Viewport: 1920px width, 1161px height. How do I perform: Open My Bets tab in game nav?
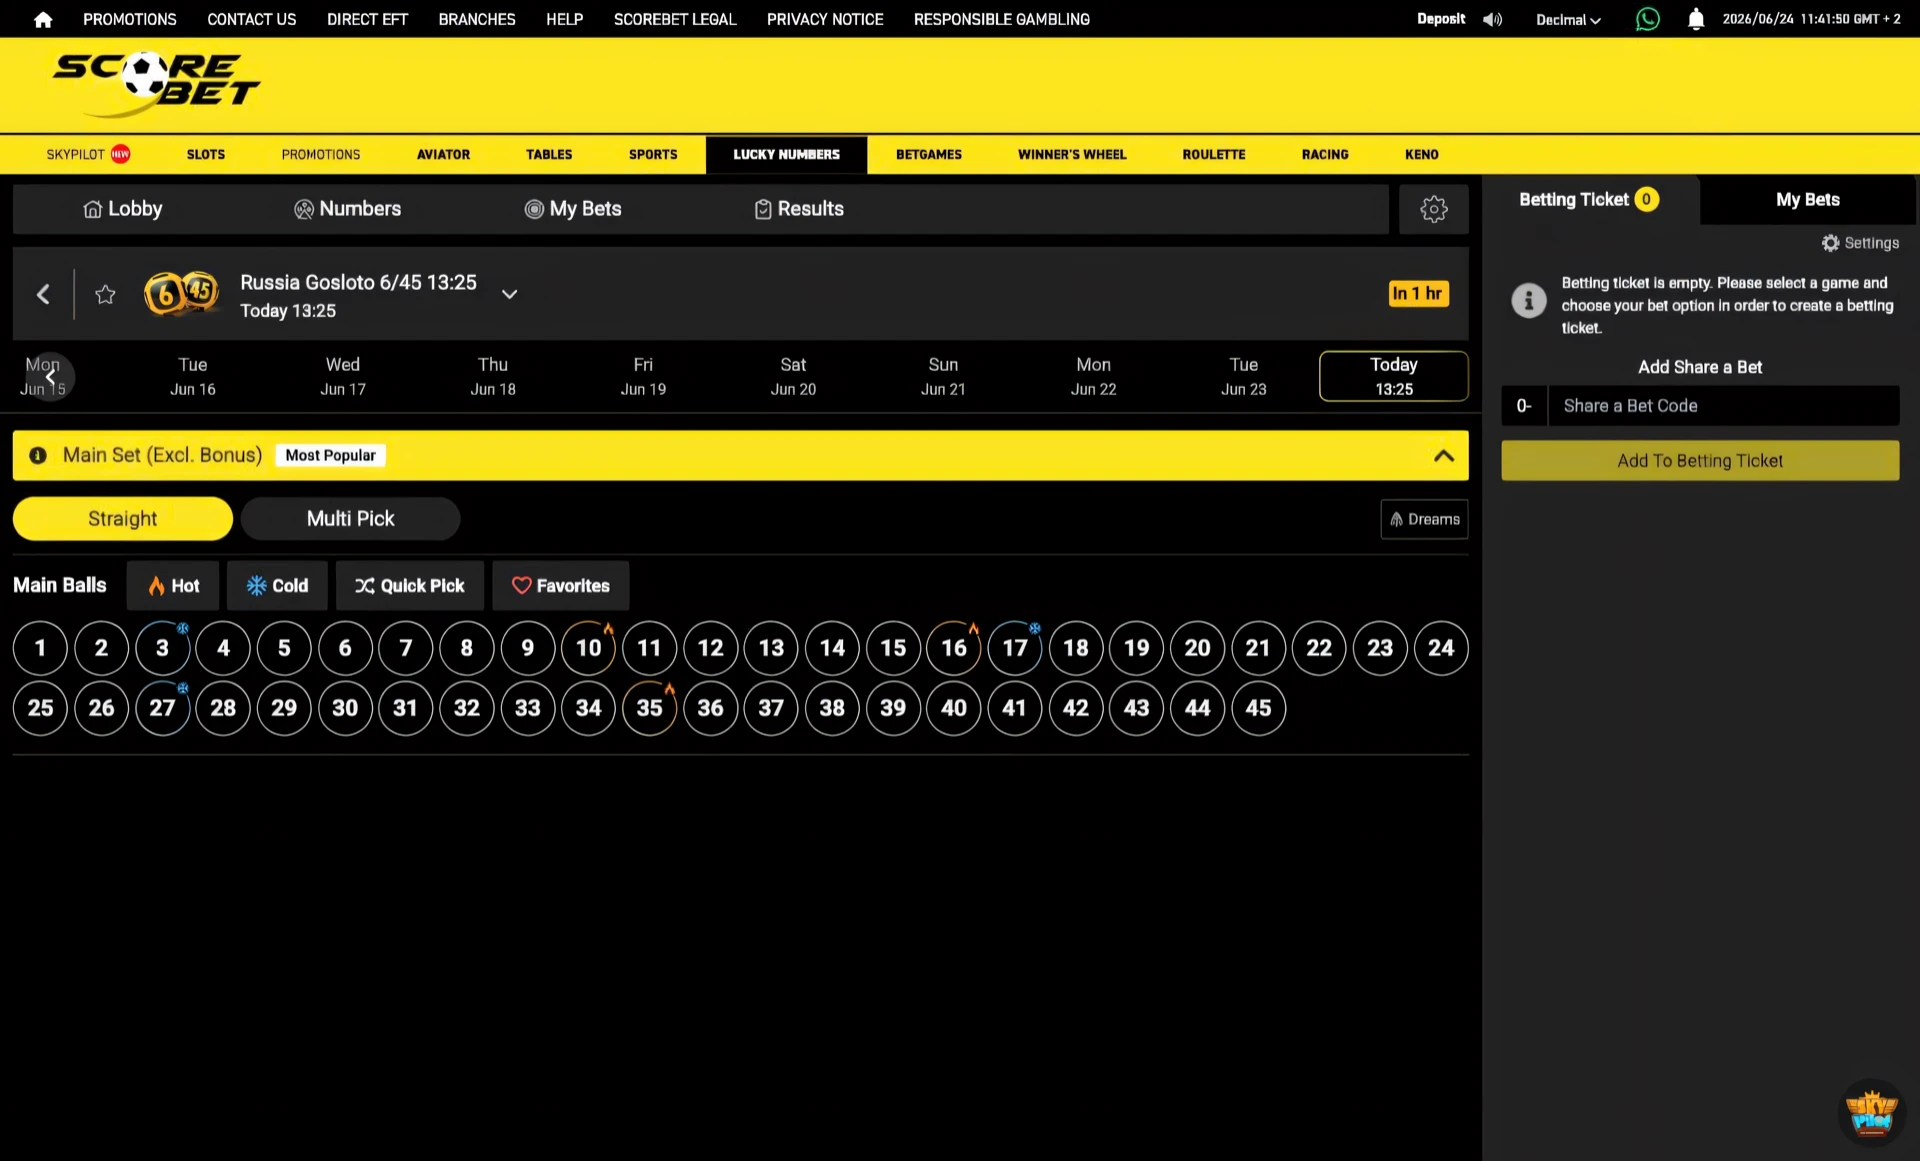point(573,209)
